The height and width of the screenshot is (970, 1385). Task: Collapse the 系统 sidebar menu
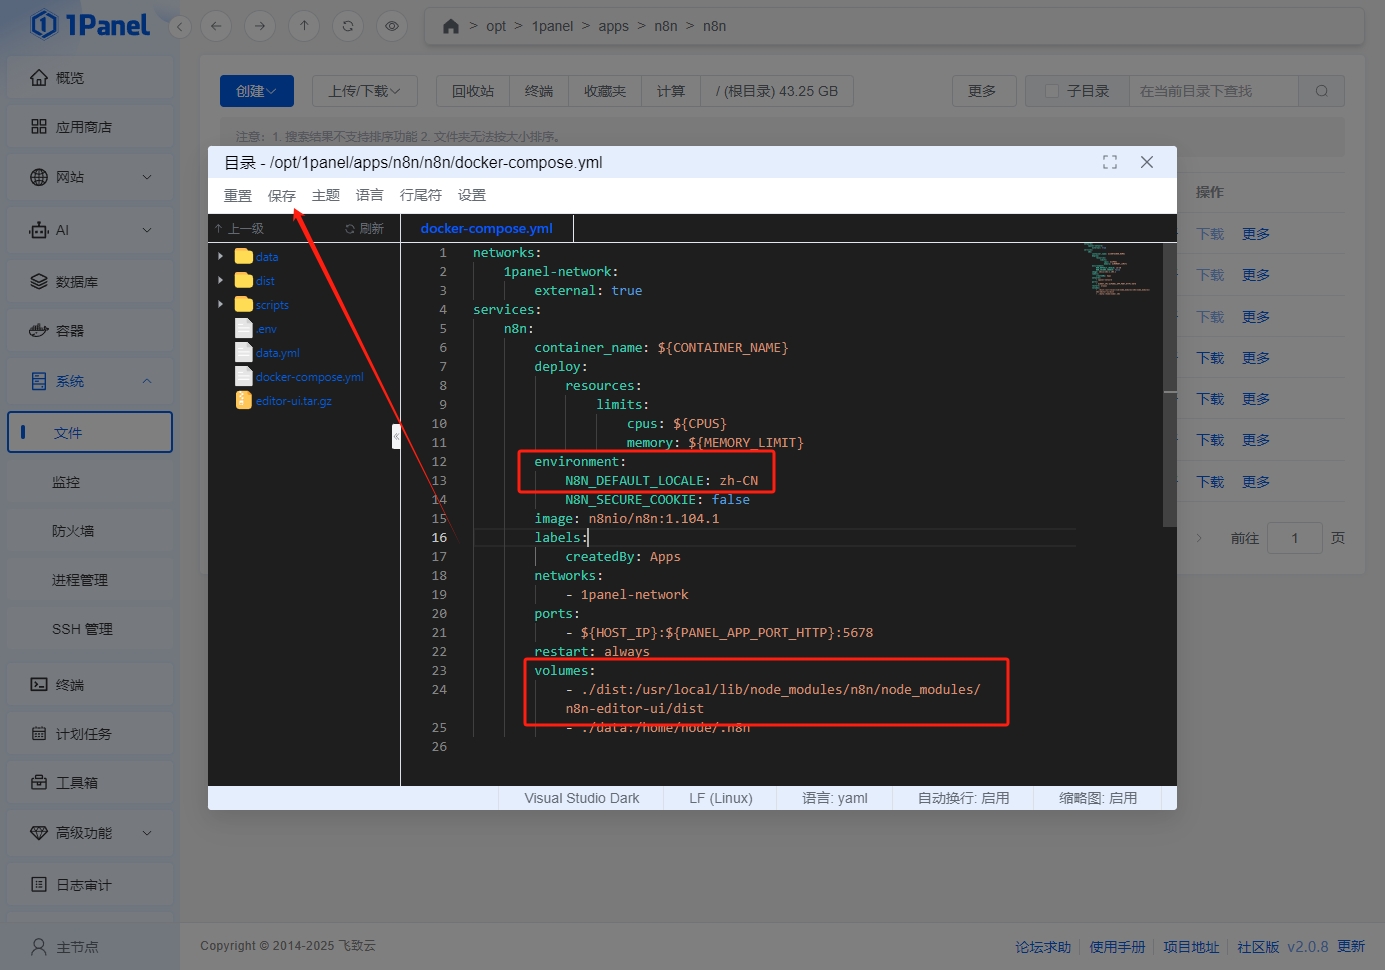90,381
